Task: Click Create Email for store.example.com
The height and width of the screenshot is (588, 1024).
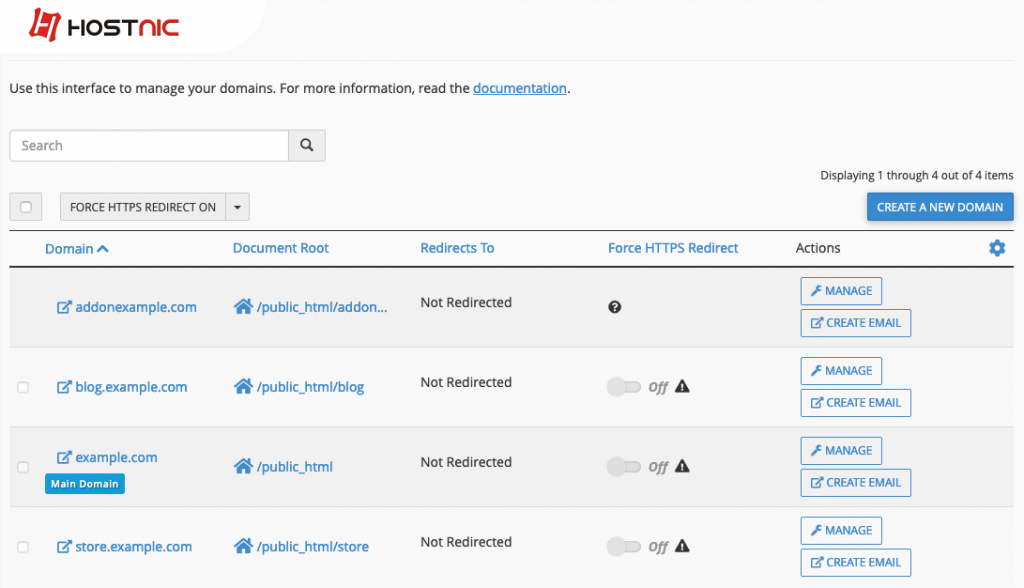Action: click(856, 562)
